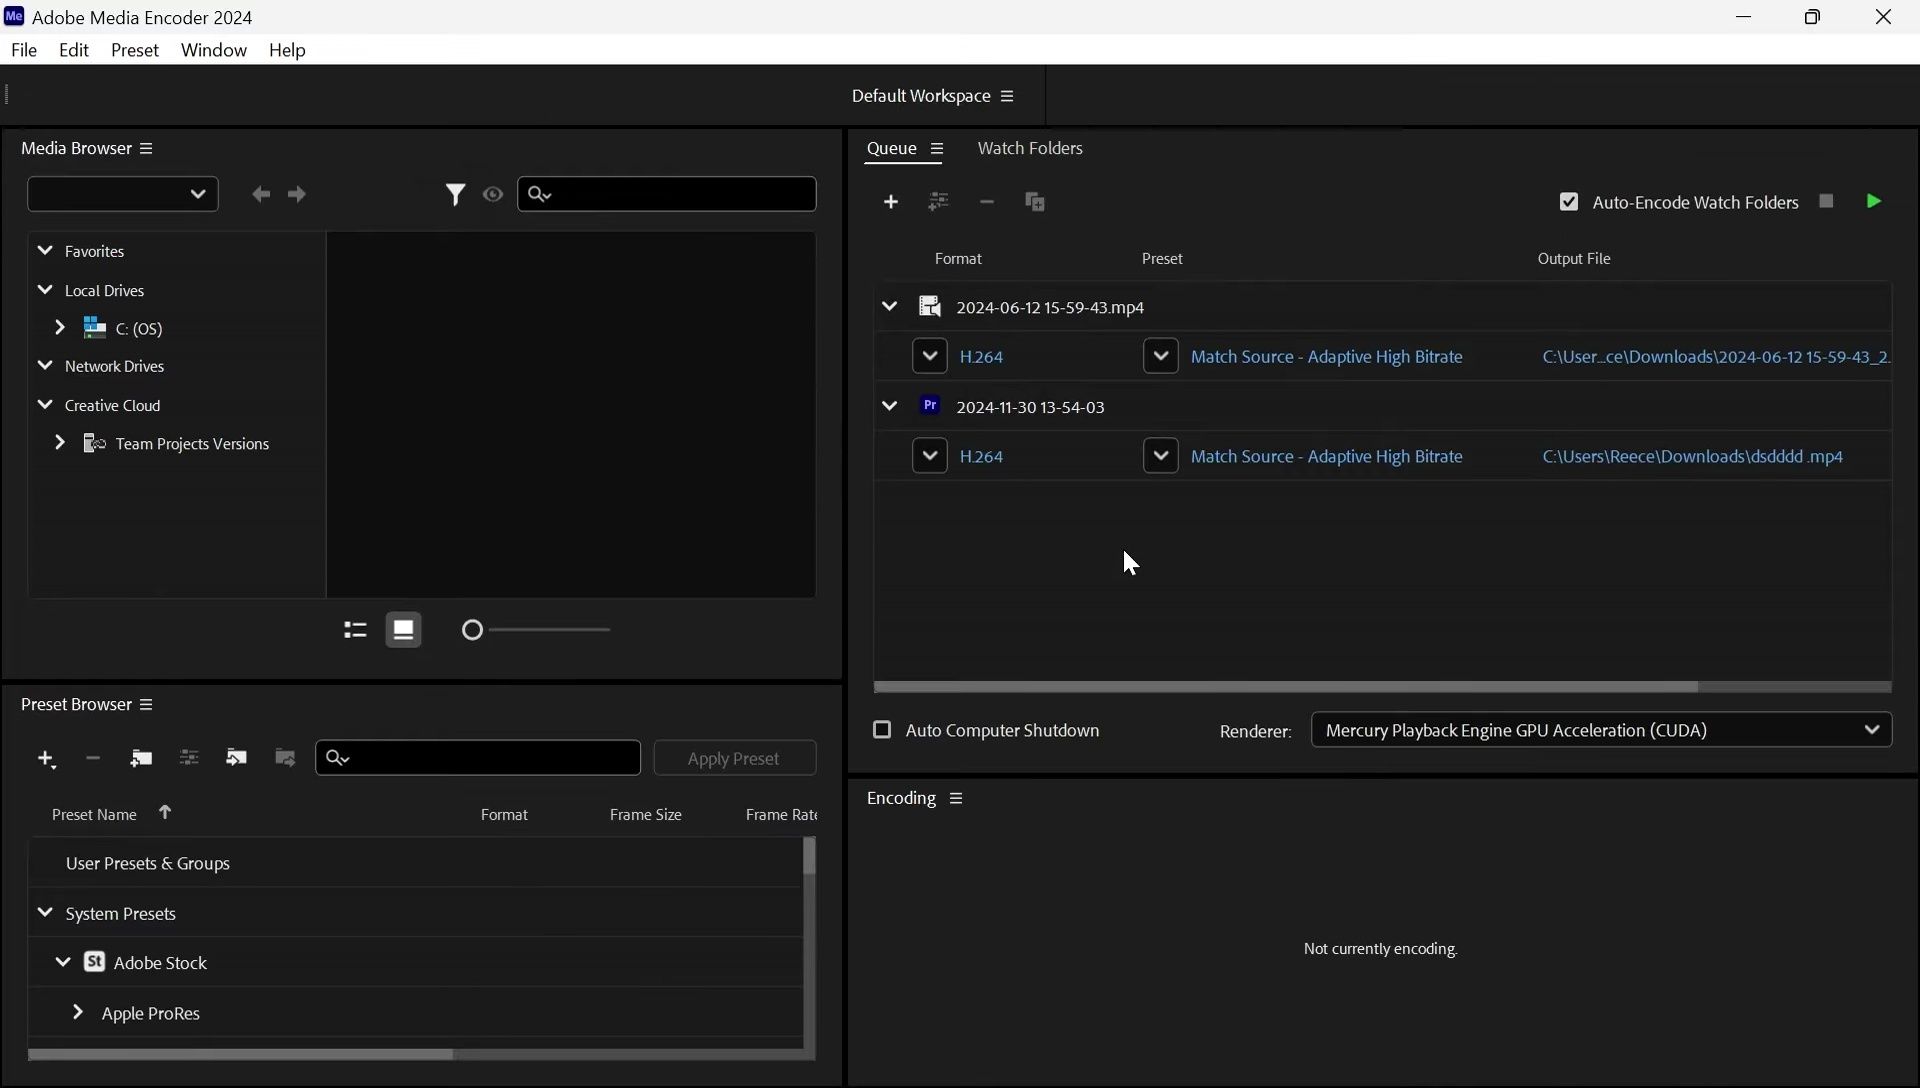Click the create new preset group icon
1920x1088 pixels.
(141, 758)
